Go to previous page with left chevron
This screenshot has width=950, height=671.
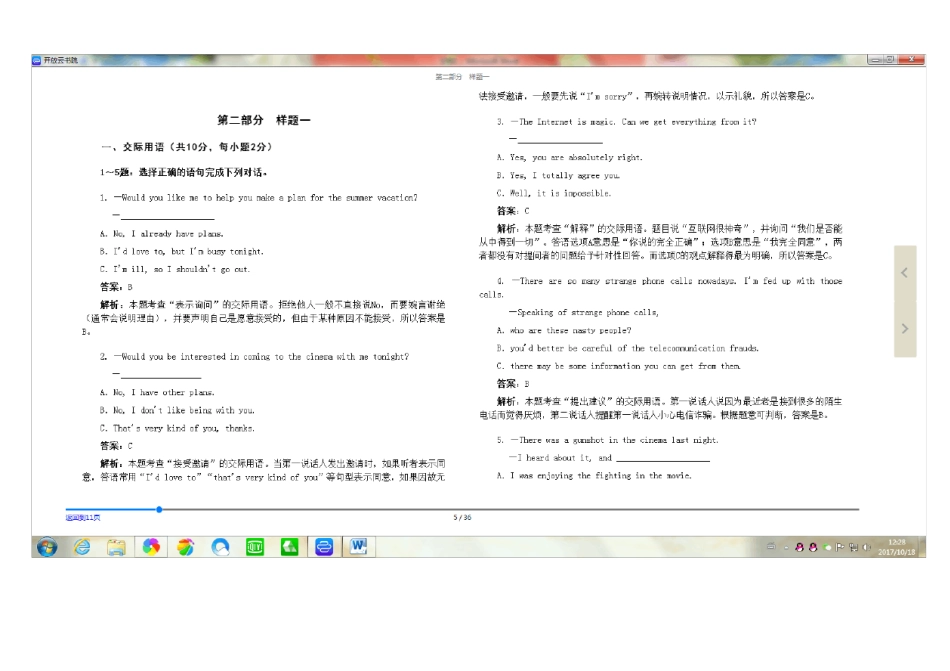tap(904, 273)
